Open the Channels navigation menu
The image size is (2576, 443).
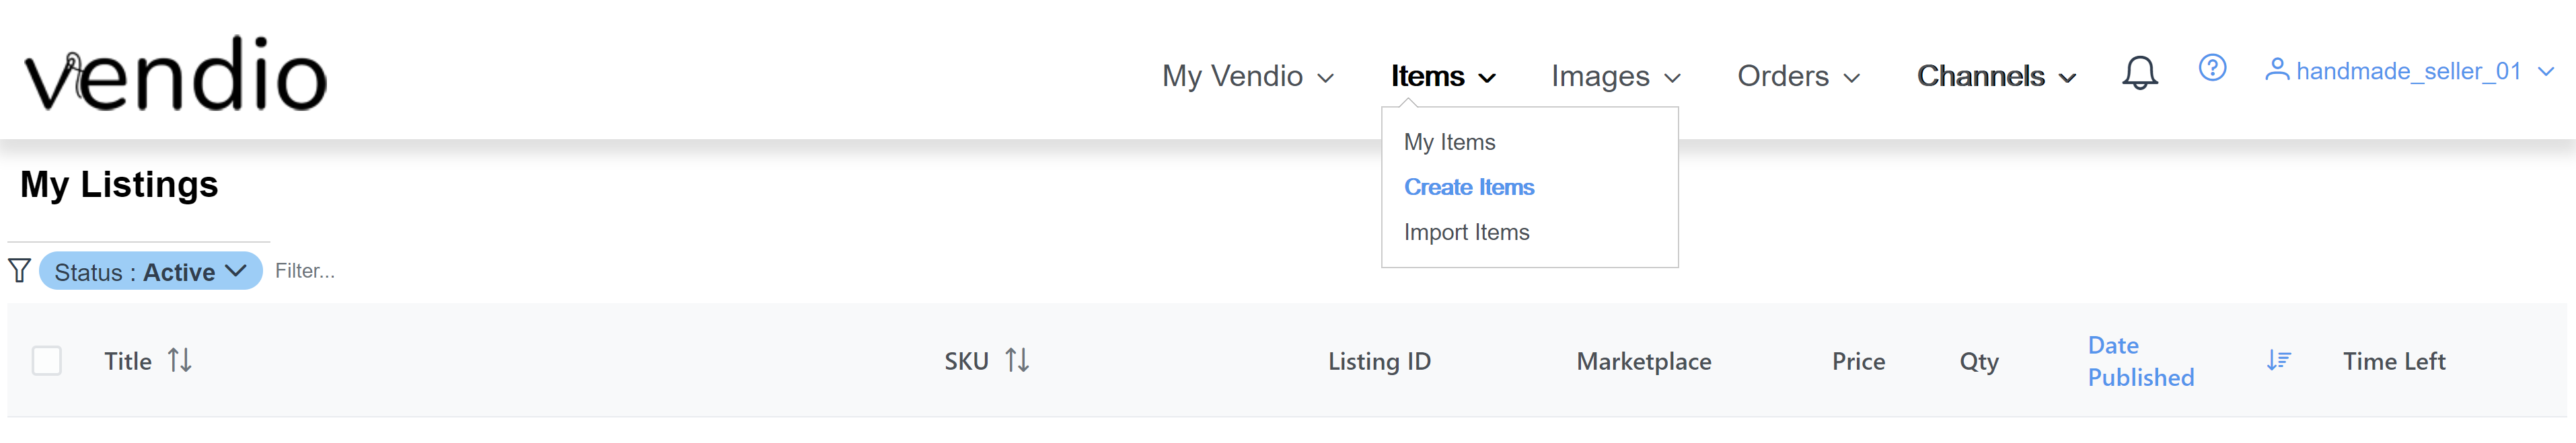[x=1996, y=76]
